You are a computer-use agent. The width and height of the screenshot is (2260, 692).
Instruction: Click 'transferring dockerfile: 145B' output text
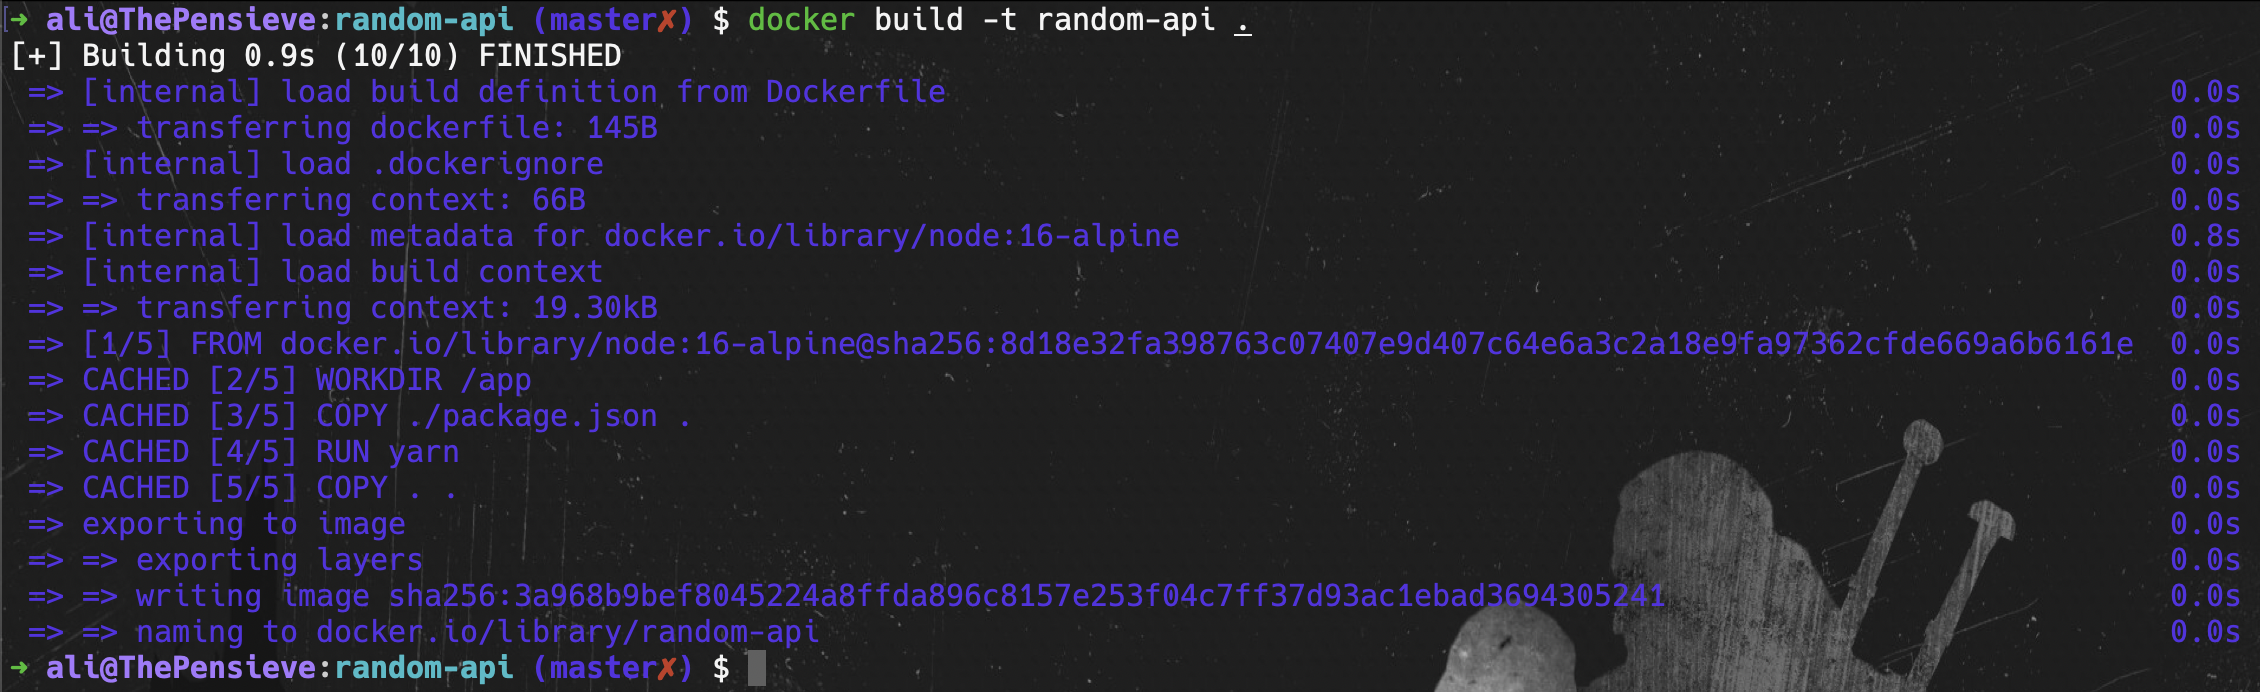(397, 128)
